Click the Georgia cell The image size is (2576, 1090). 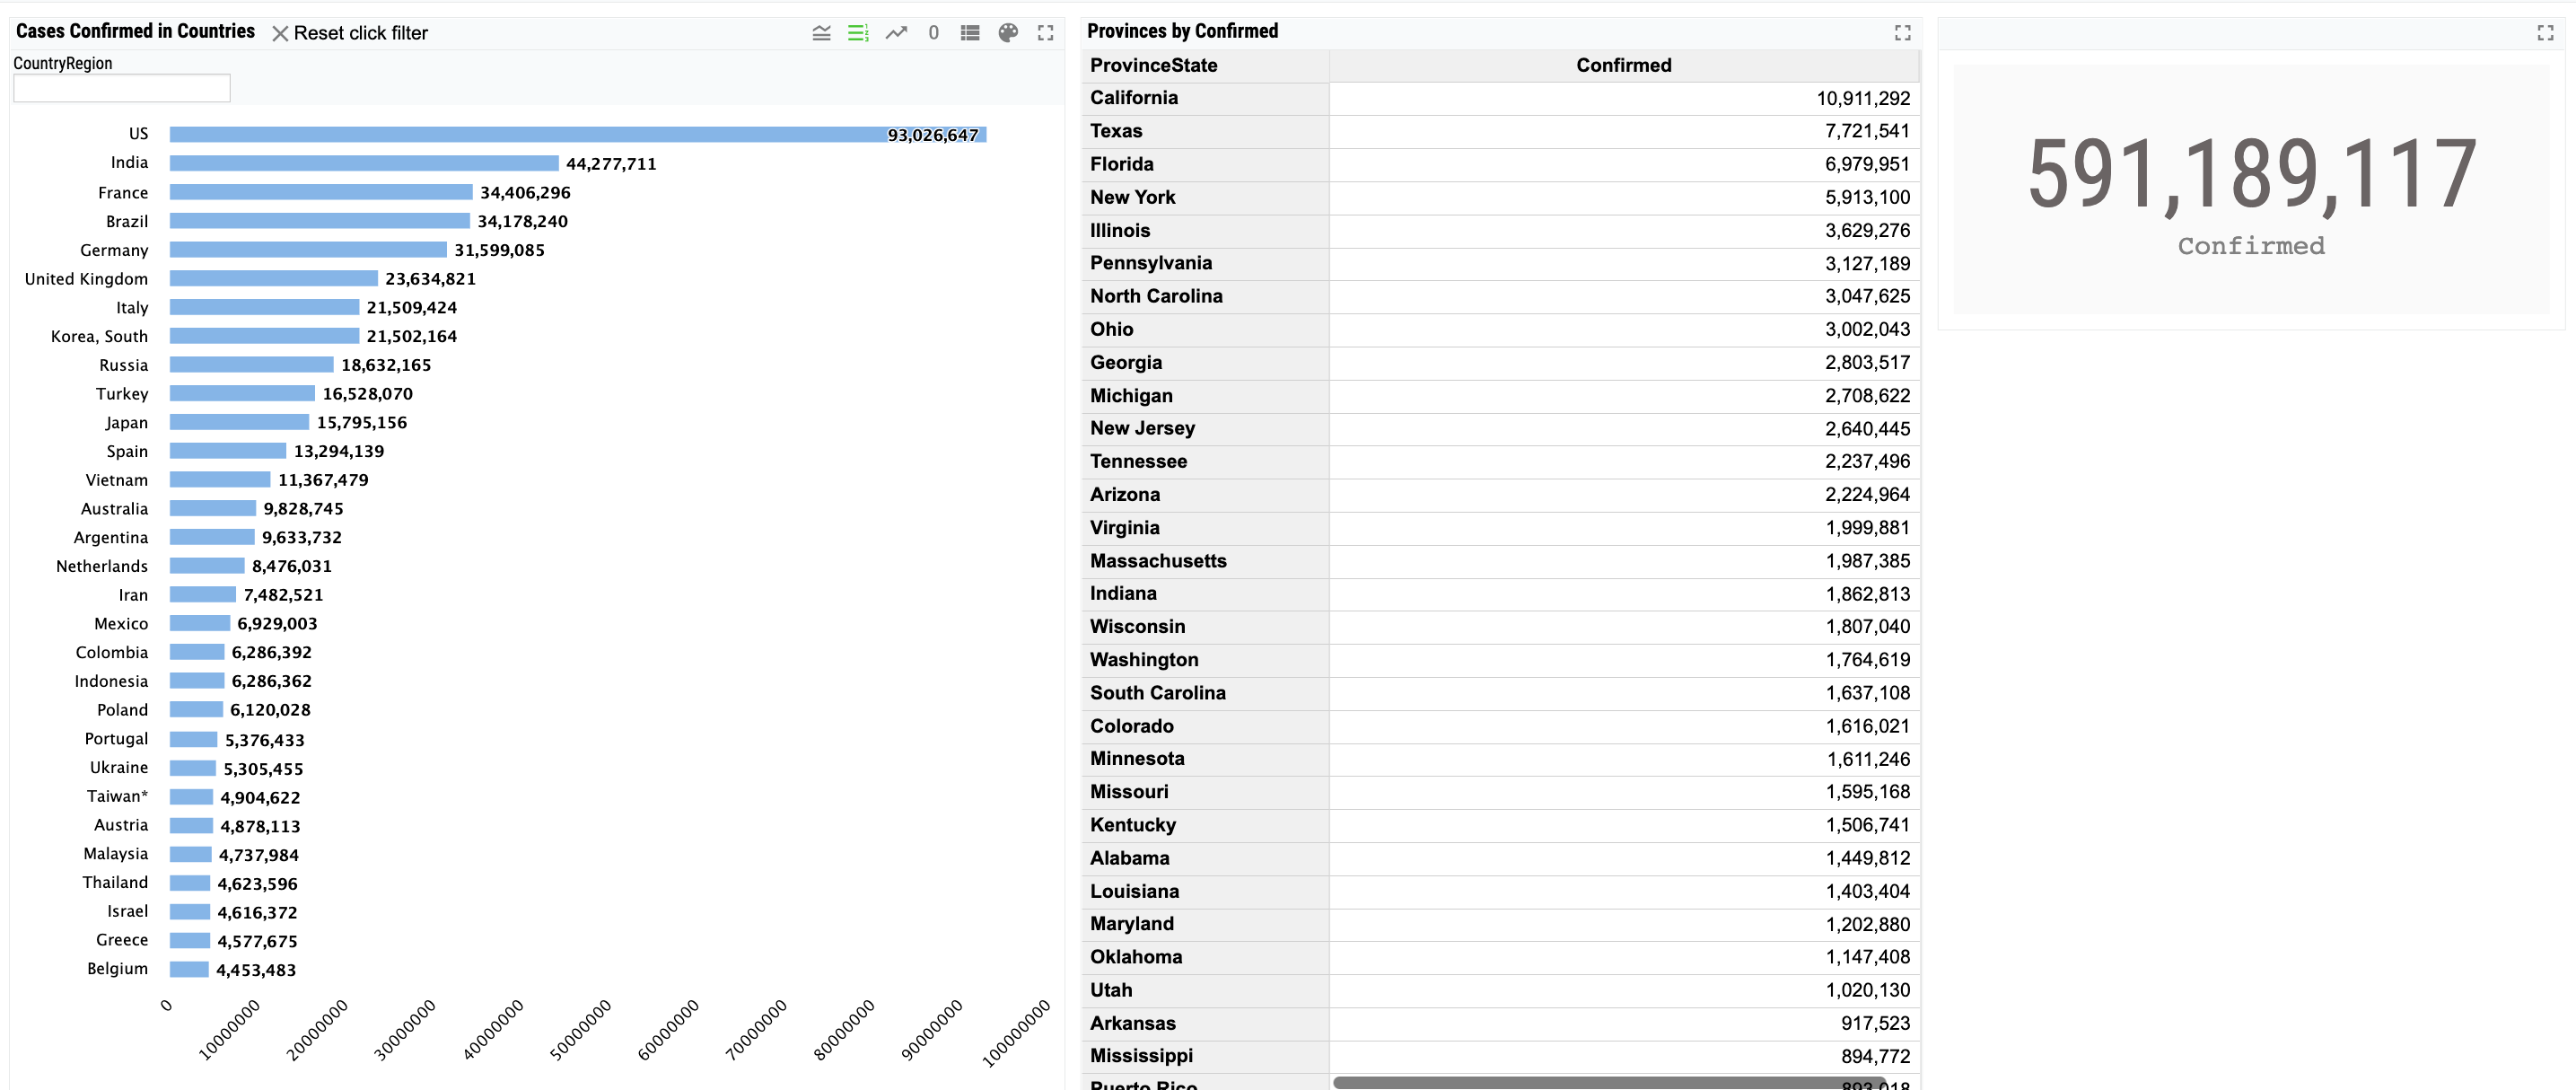click(x=1205, y=362)
